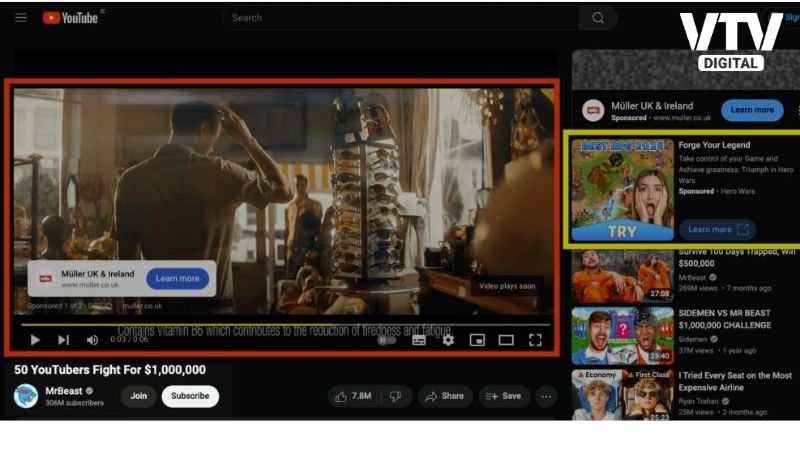Toggle the autoplay switch
800x450 pixels.
(386, 340)
